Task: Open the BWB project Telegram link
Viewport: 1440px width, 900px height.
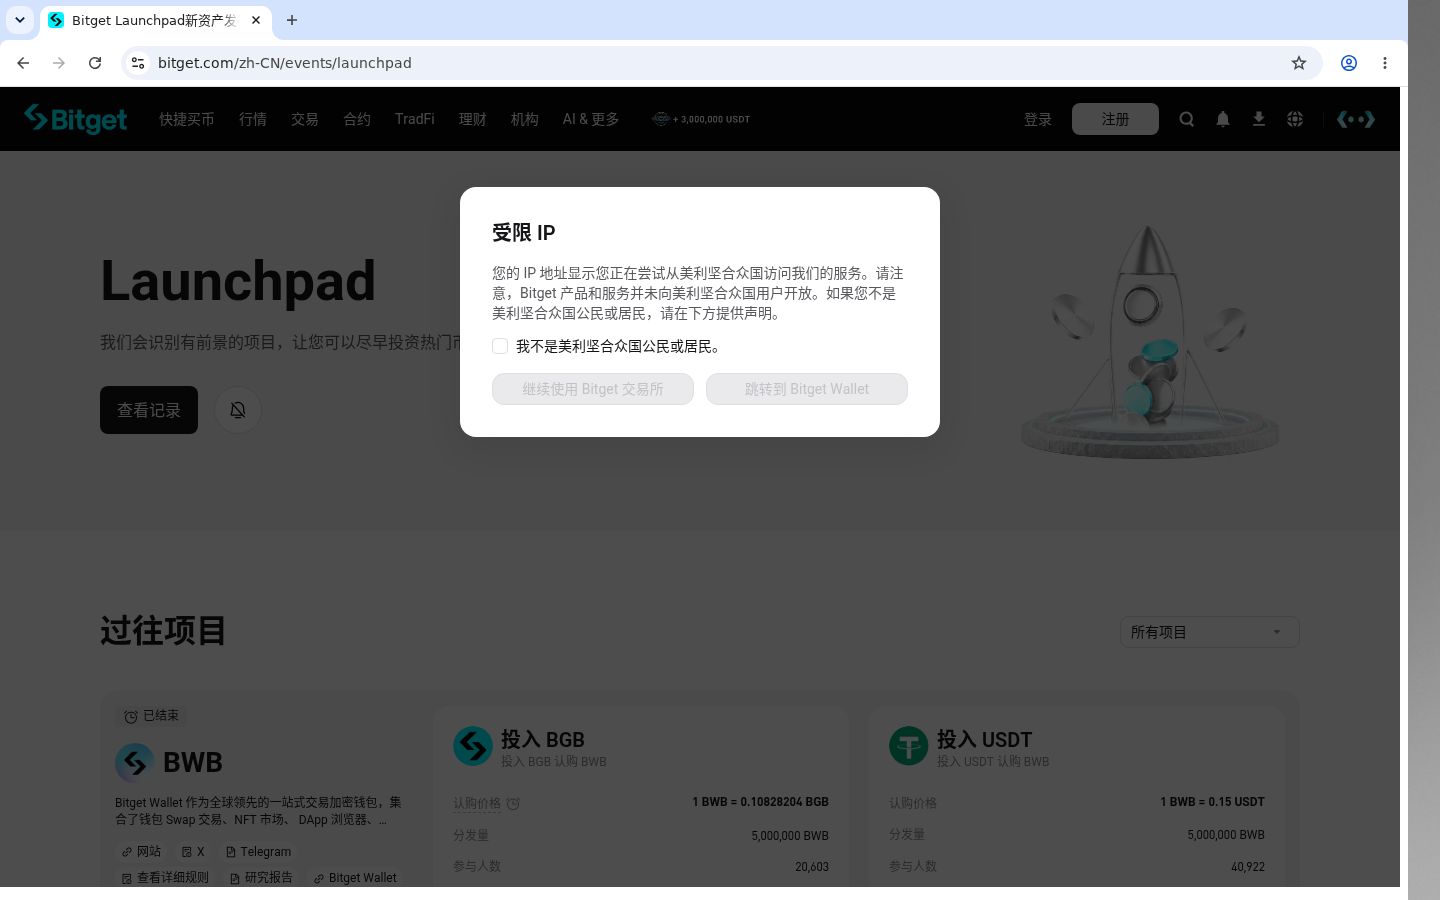Action: (259, 852)
